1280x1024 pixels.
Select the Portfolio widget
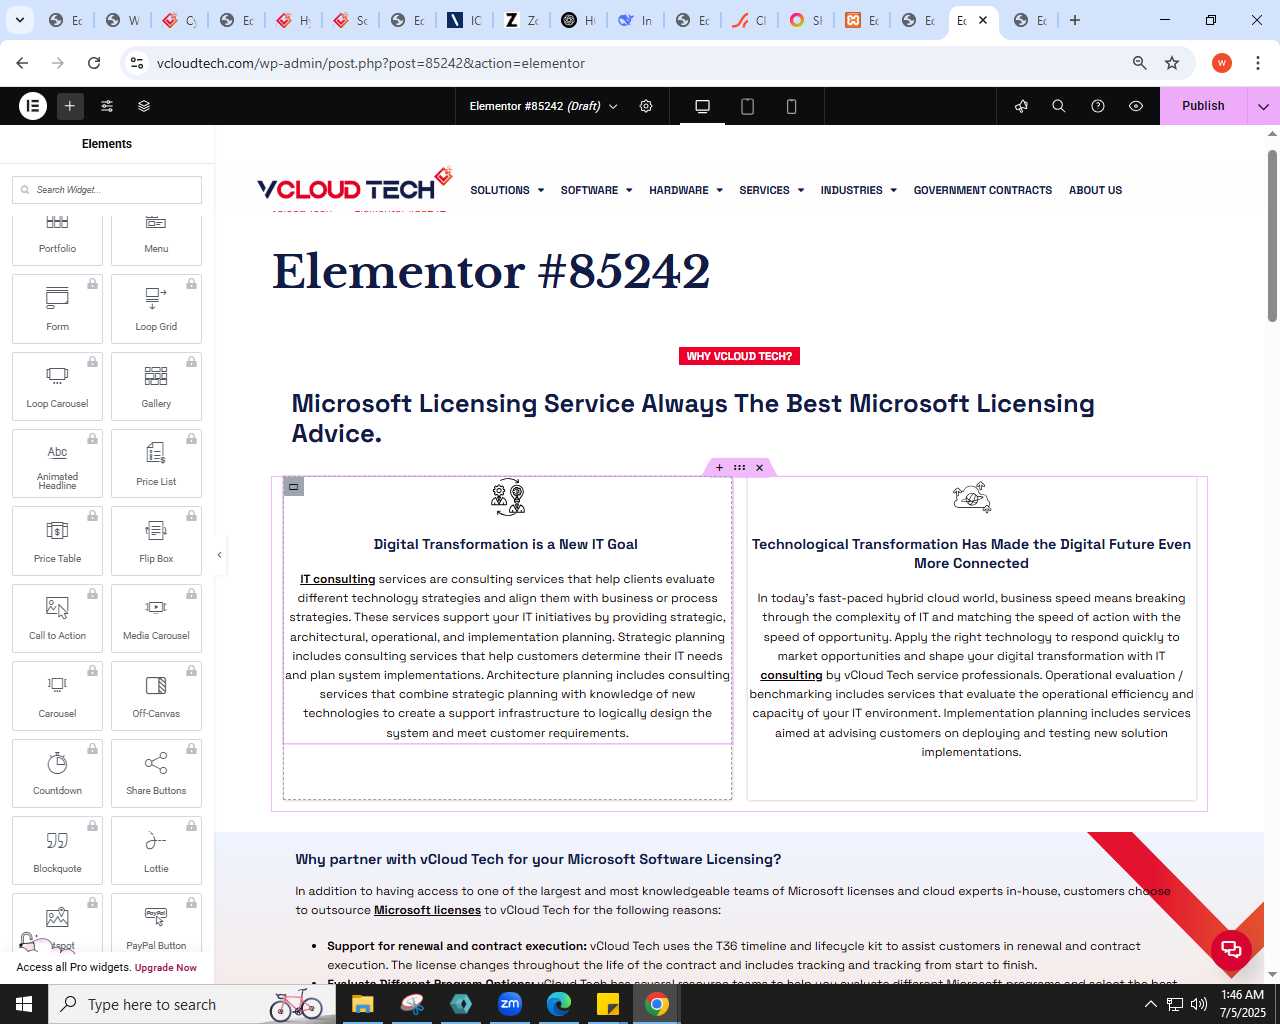(57, 240)
